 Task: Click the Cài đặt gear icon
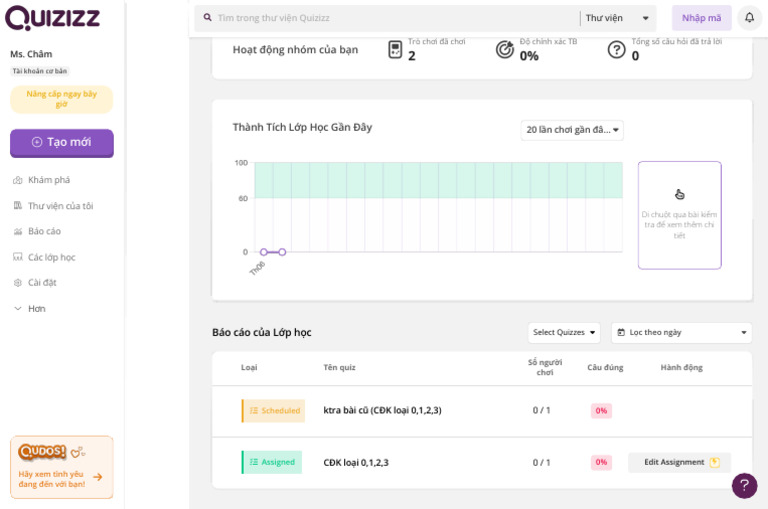coord(18,283)
